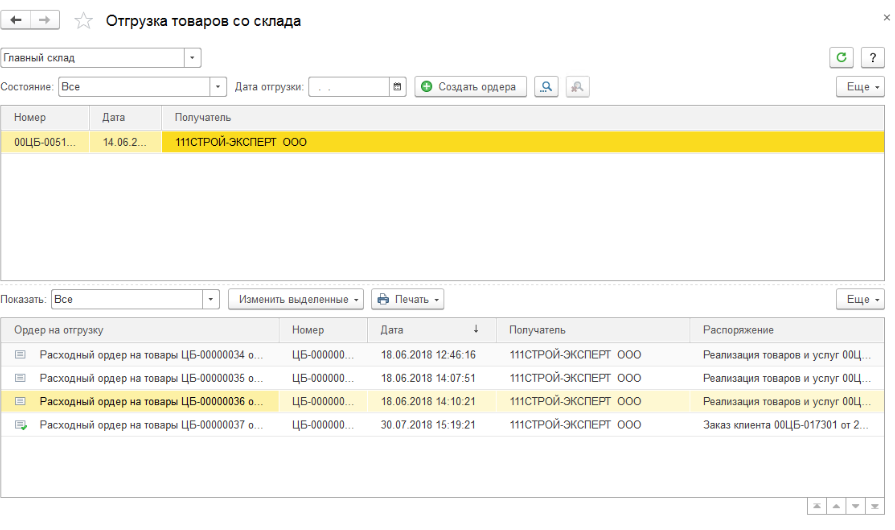Image resolution: width=895 pixels, height=530 pixels.
Task: Open calendar picker for Дата отгрузки
Action: pos(398,87)
